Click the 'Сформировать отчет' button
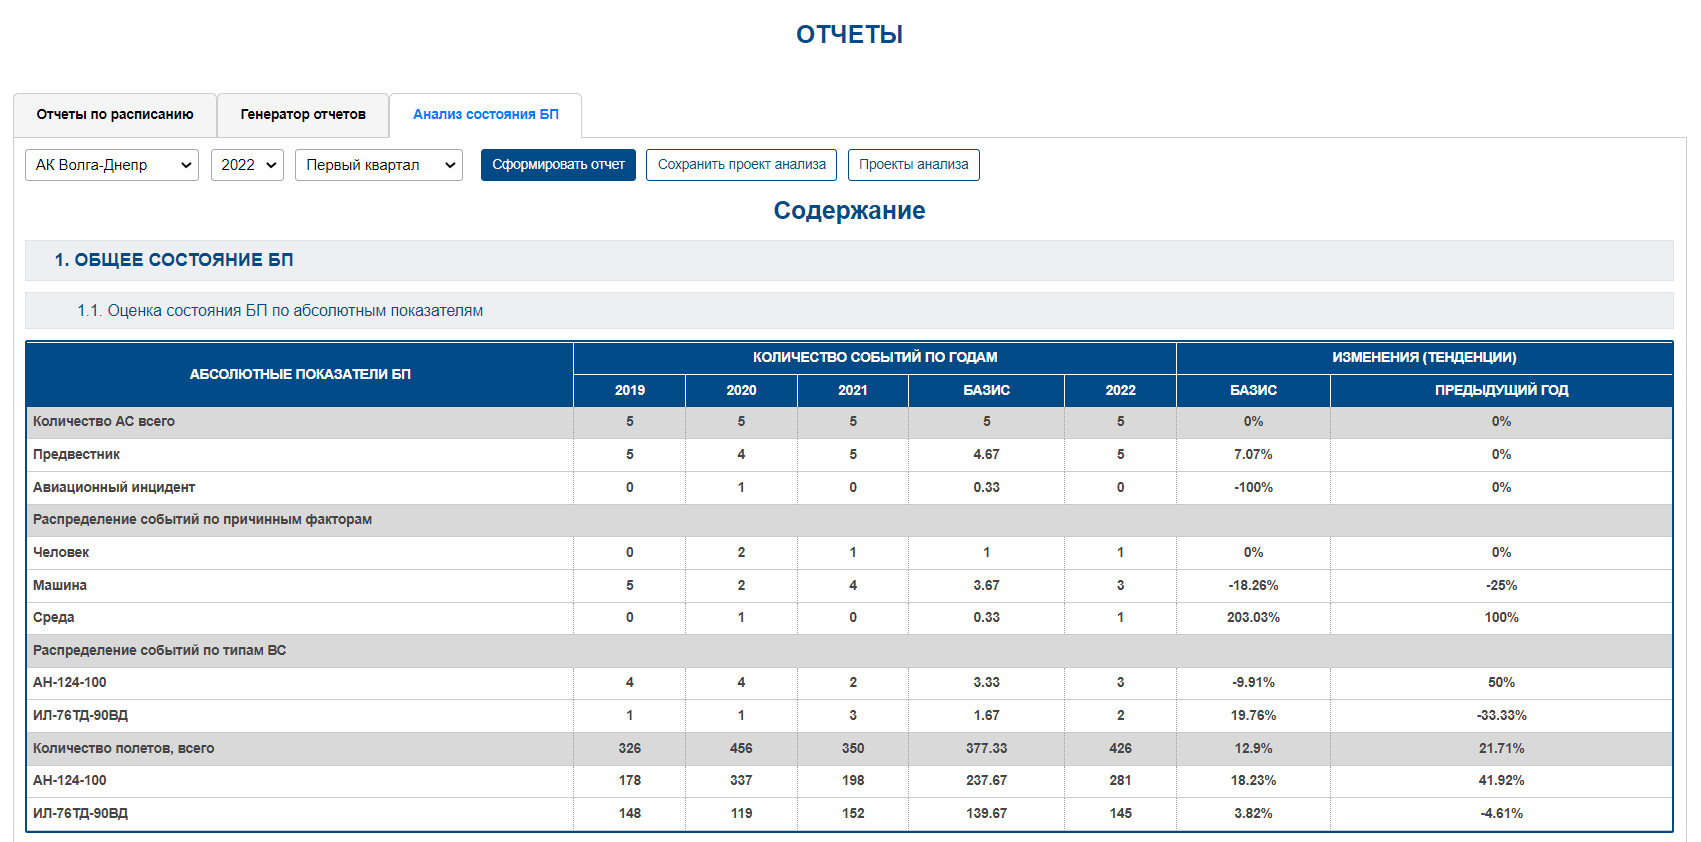 558,165
